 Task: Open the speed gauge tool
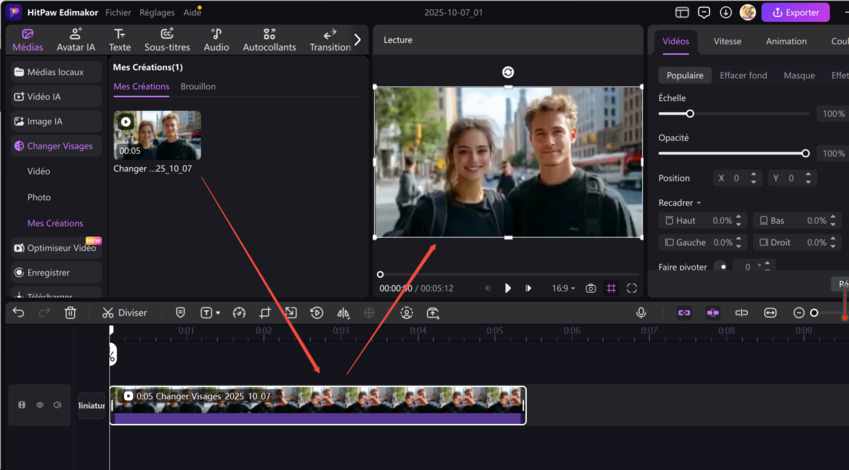(x=239, y=313)
